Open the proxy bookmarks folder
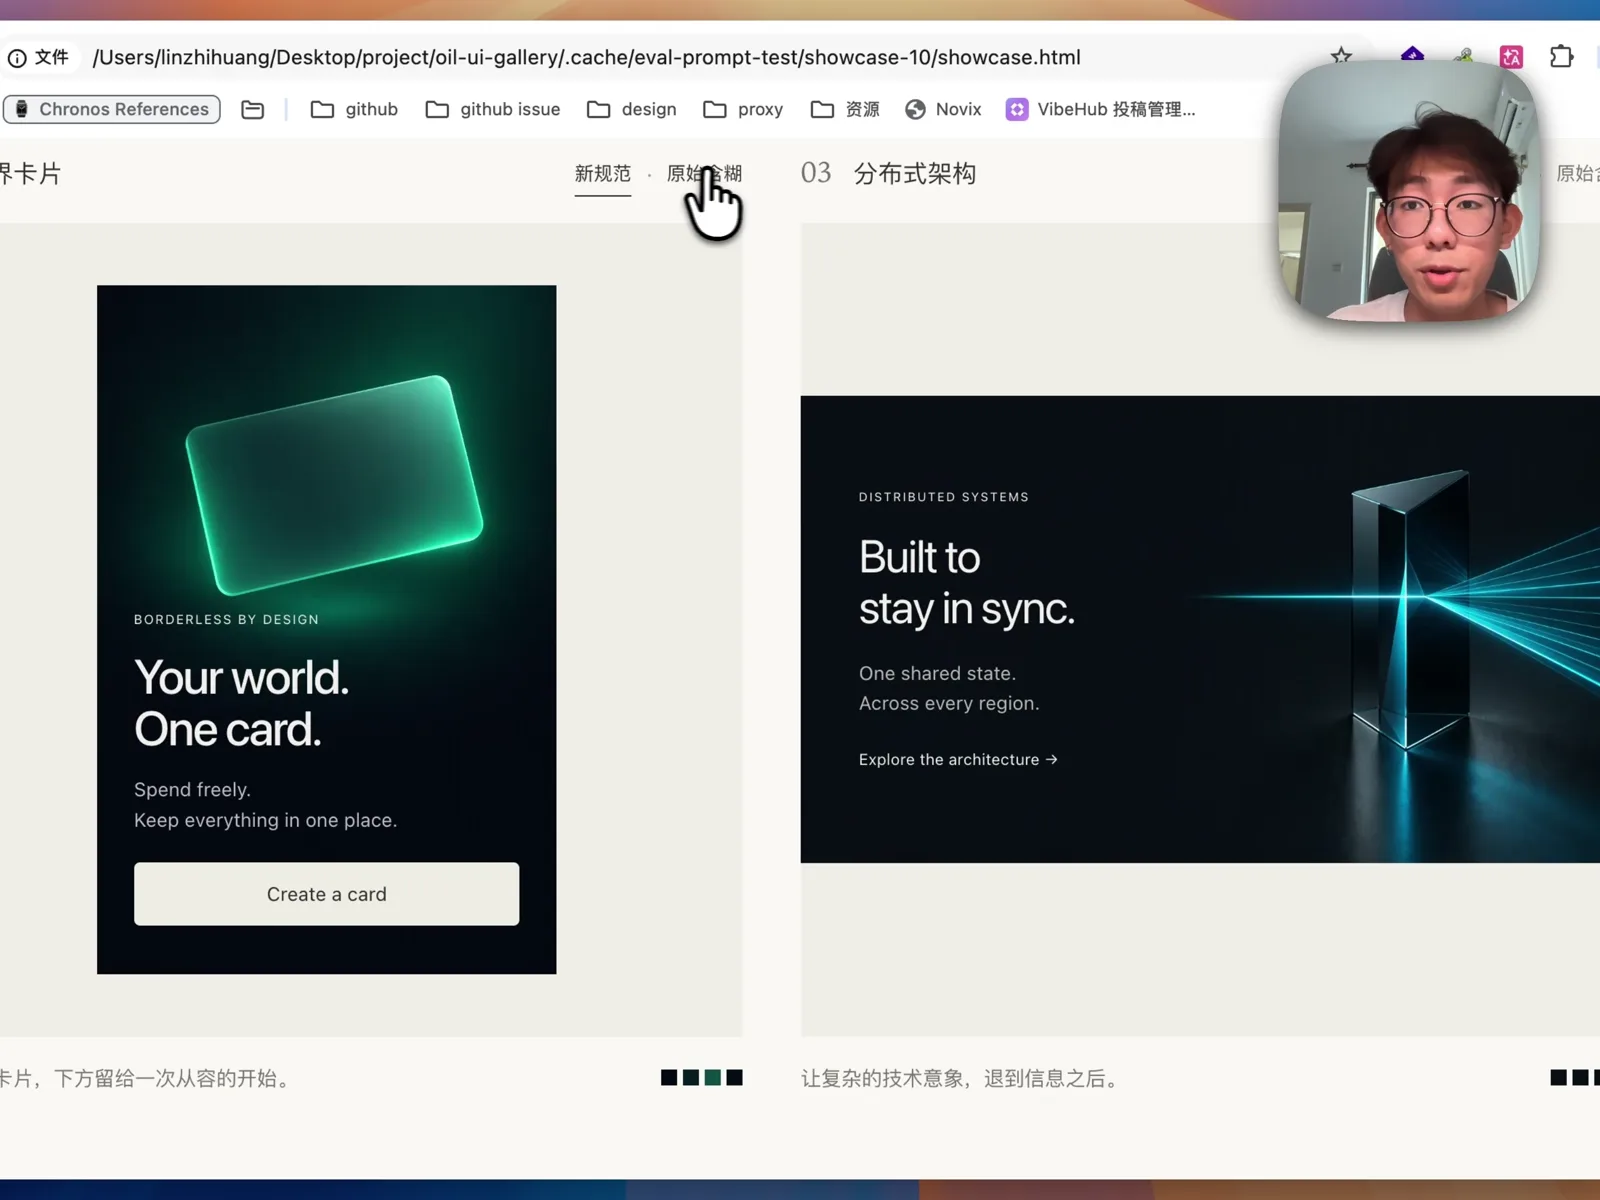The height and width of the screenshot is (1200, 1600). pyautogui.click(x=742, y=109)
